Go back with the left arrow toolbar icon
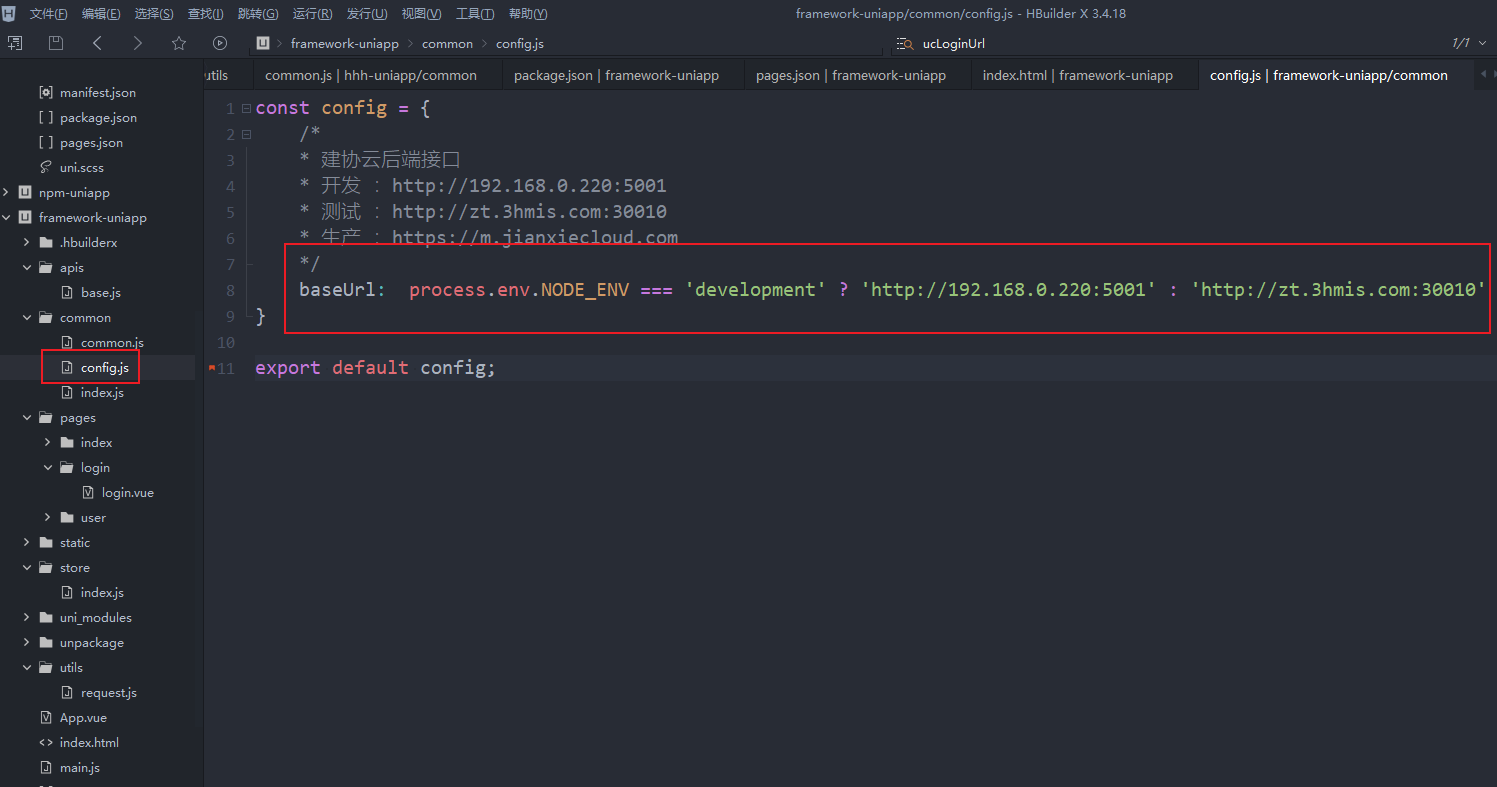 (x=97, y=43)
